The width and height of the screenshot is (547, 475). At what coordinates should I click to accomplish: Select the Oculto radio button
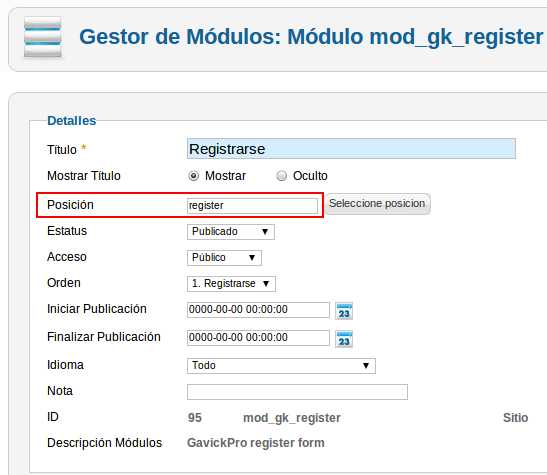click(x=281, y=176)
